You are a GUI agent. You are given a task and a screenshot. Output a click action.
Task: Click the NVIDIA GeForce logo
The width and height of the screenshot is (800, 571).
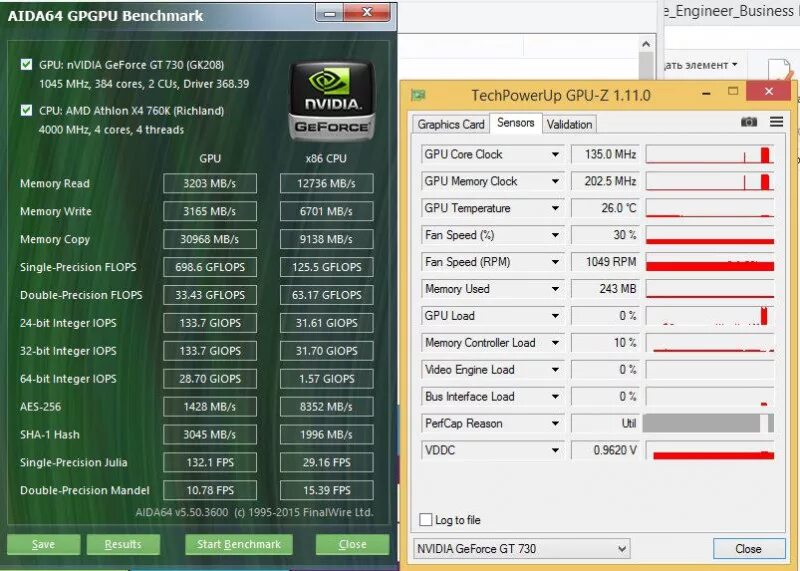(332, 102)
